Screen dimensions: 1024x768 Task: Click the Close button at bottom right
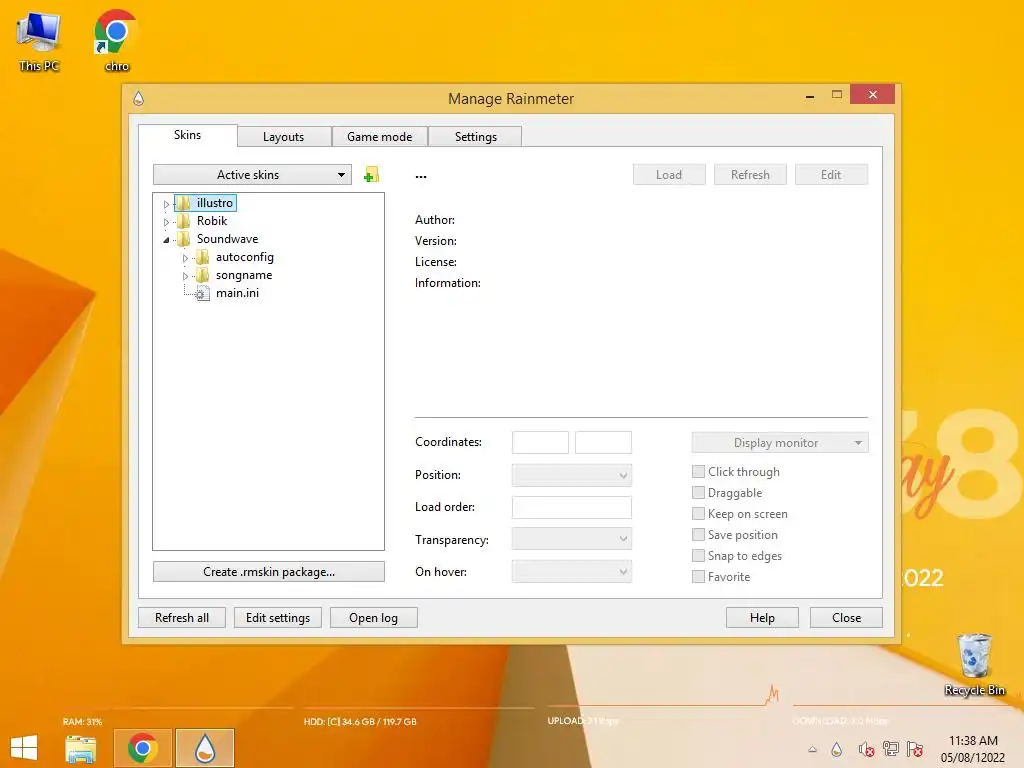coord(846,617)
